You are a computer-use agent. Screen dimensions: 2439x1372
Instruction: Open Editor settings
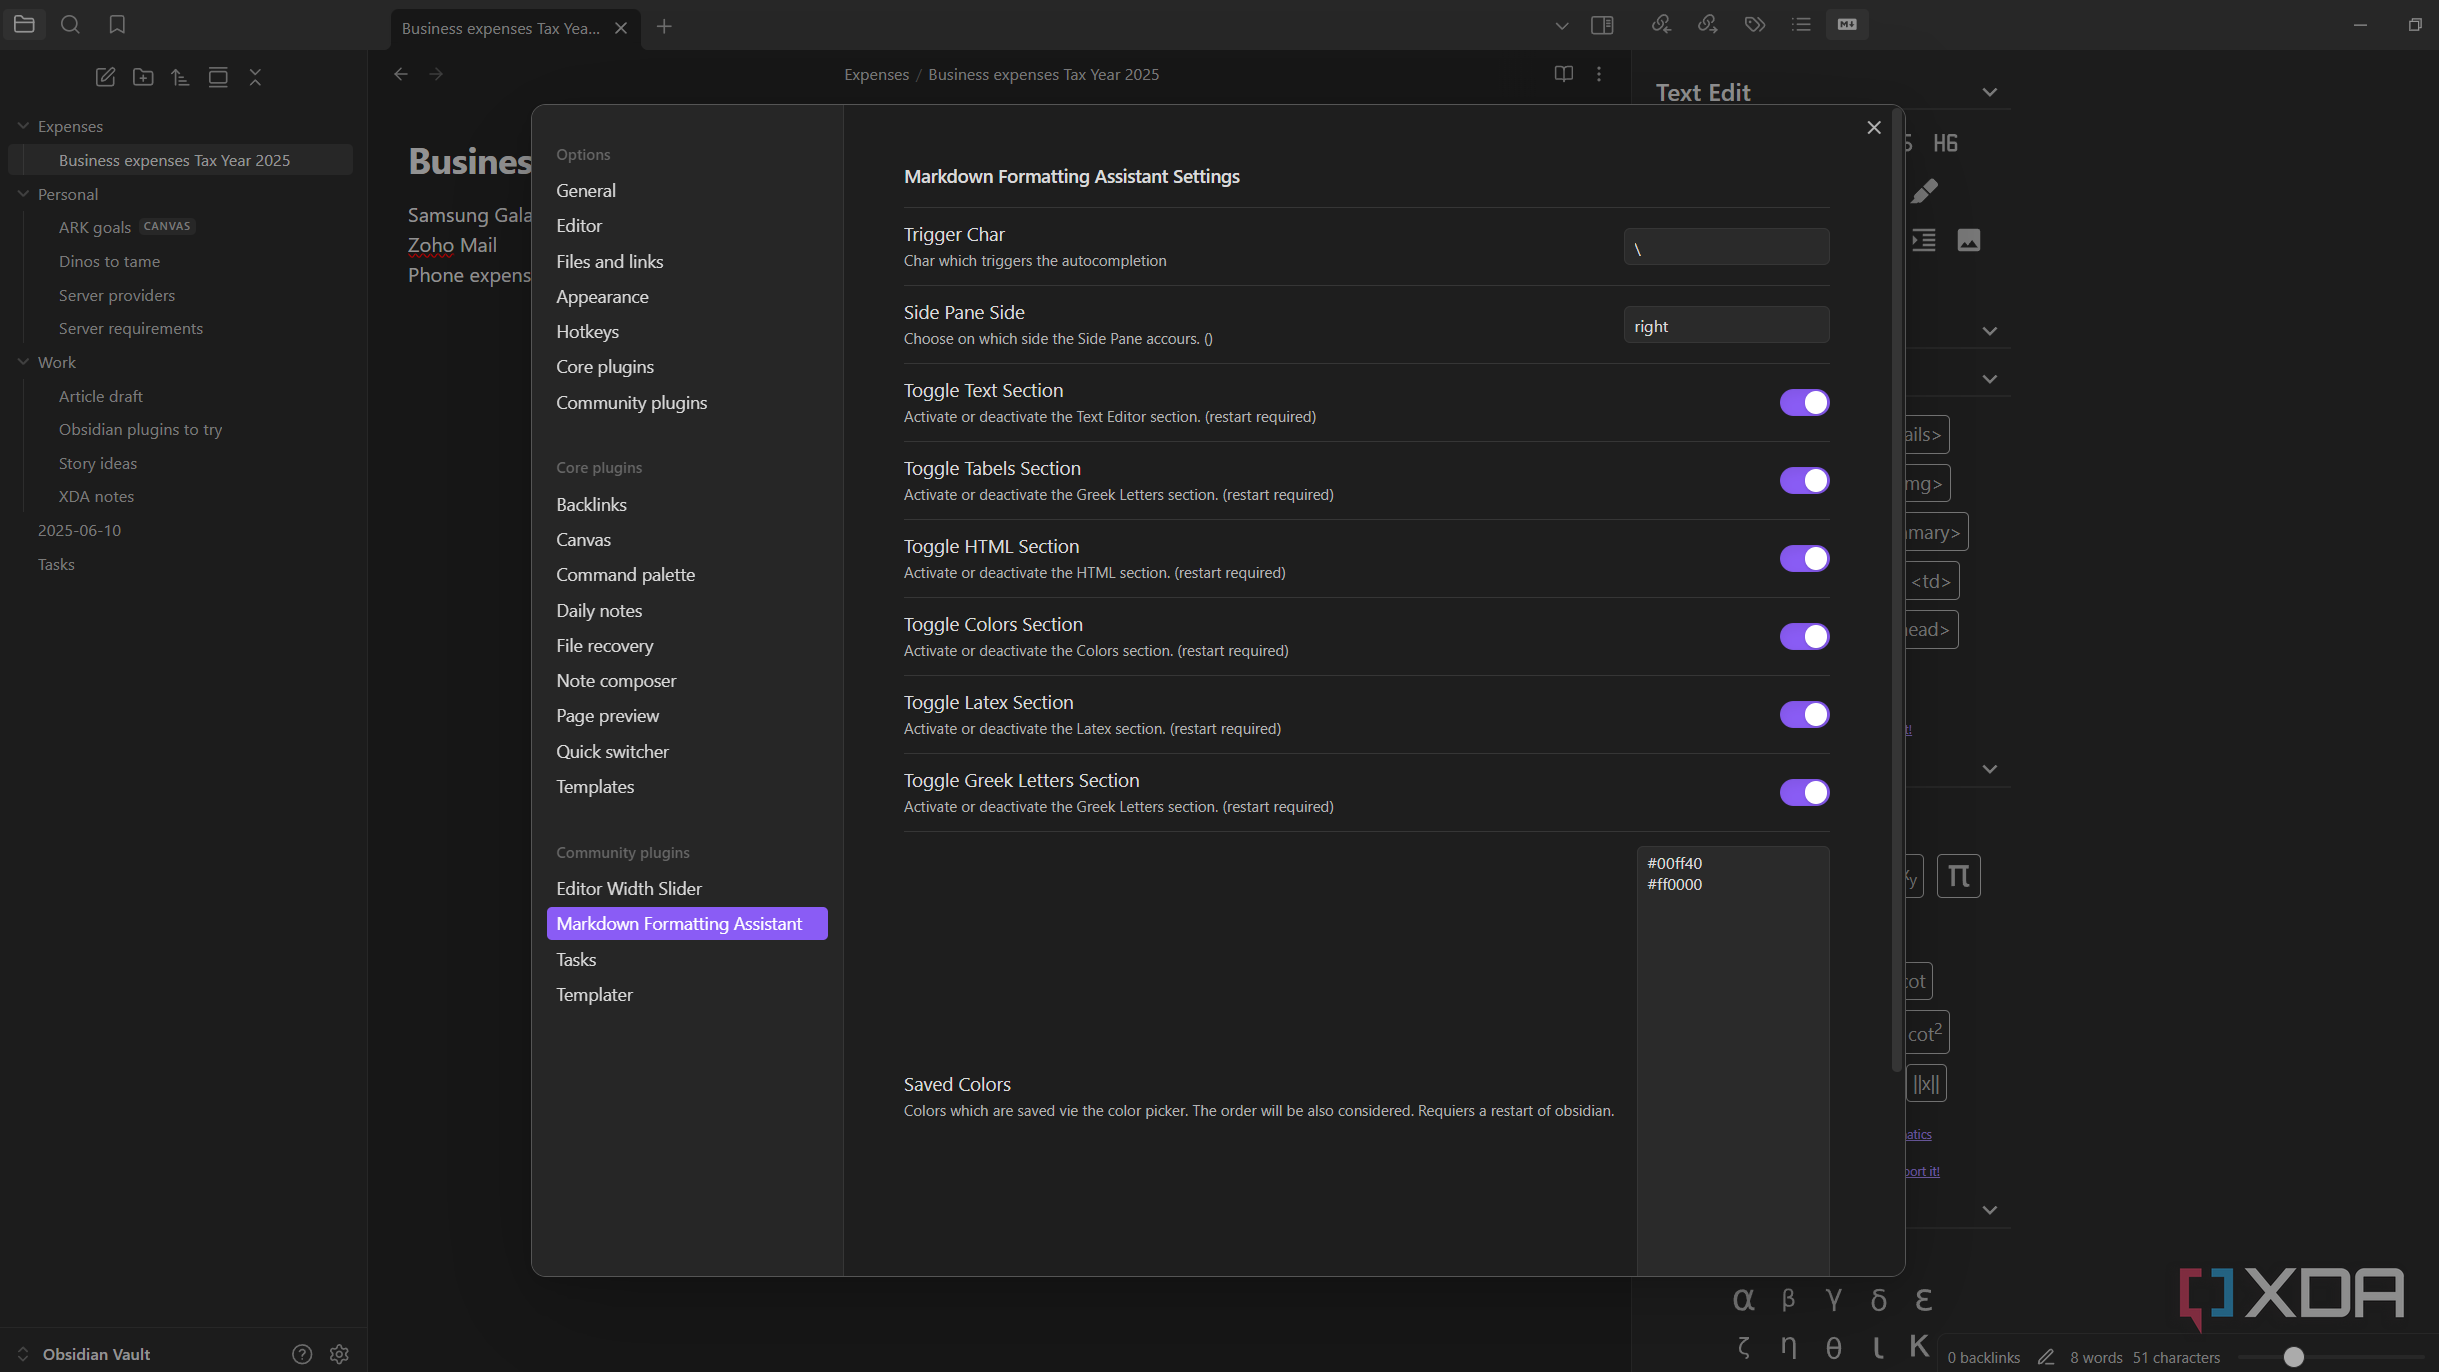tap(579, 225)
